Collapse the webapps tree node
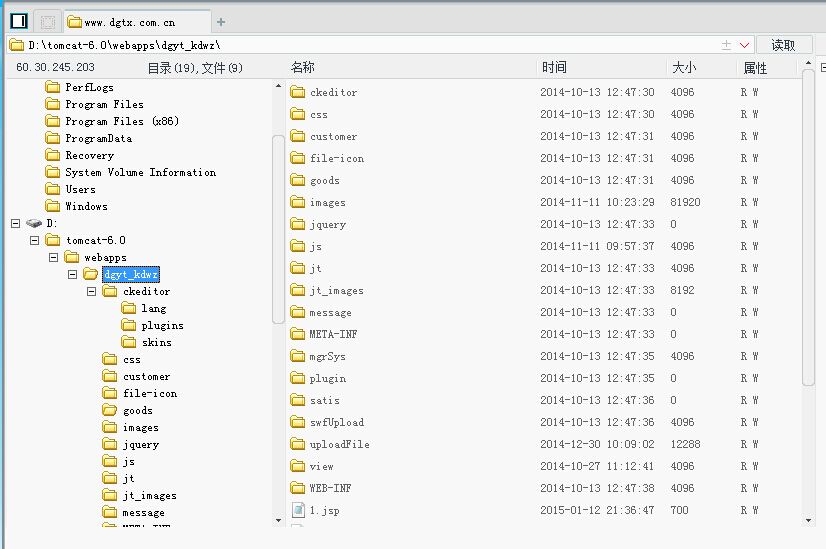 point(54,258)
